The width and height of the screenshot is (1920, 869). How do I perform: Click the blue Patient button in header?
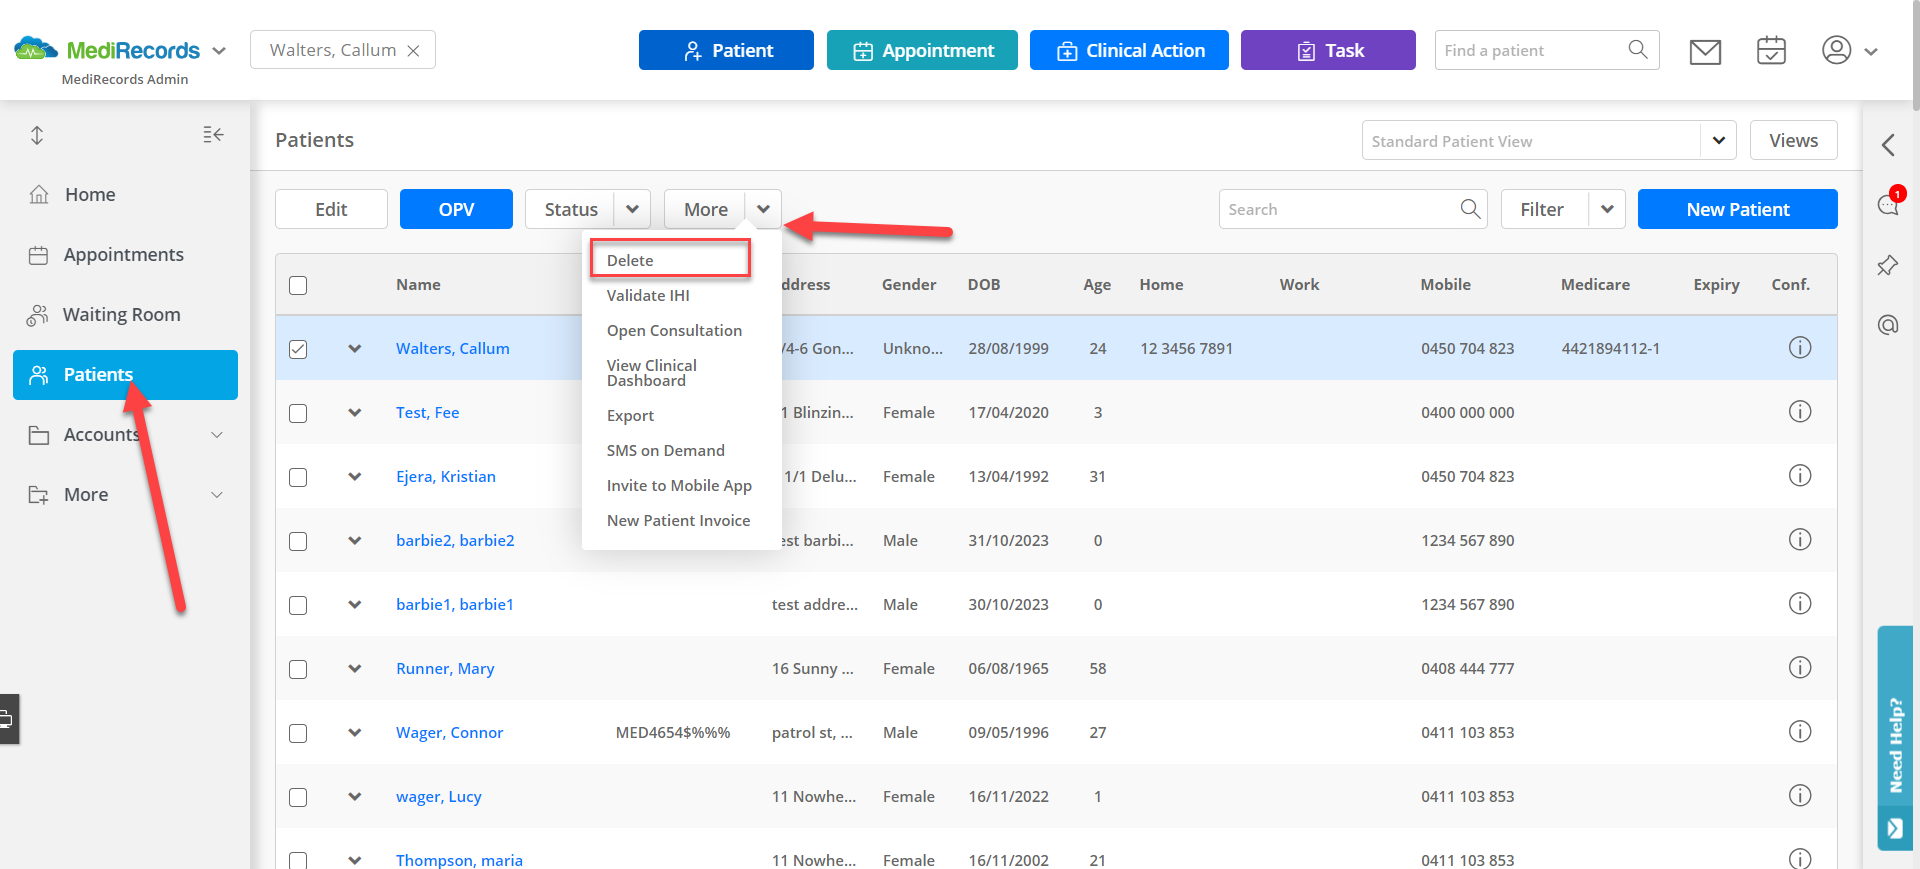(726, 50)
